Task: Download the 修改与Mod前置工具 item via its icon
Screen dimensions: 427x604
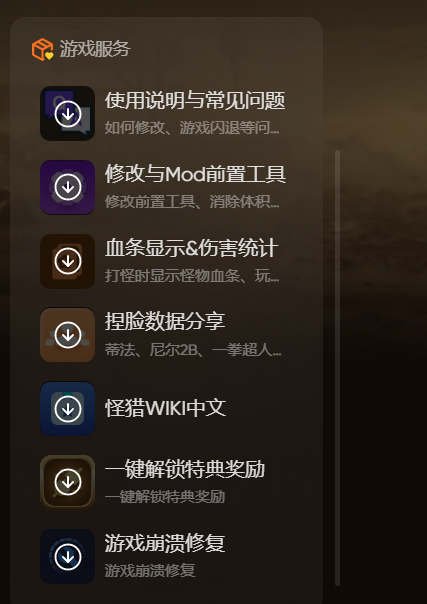Action: [67, 187]
